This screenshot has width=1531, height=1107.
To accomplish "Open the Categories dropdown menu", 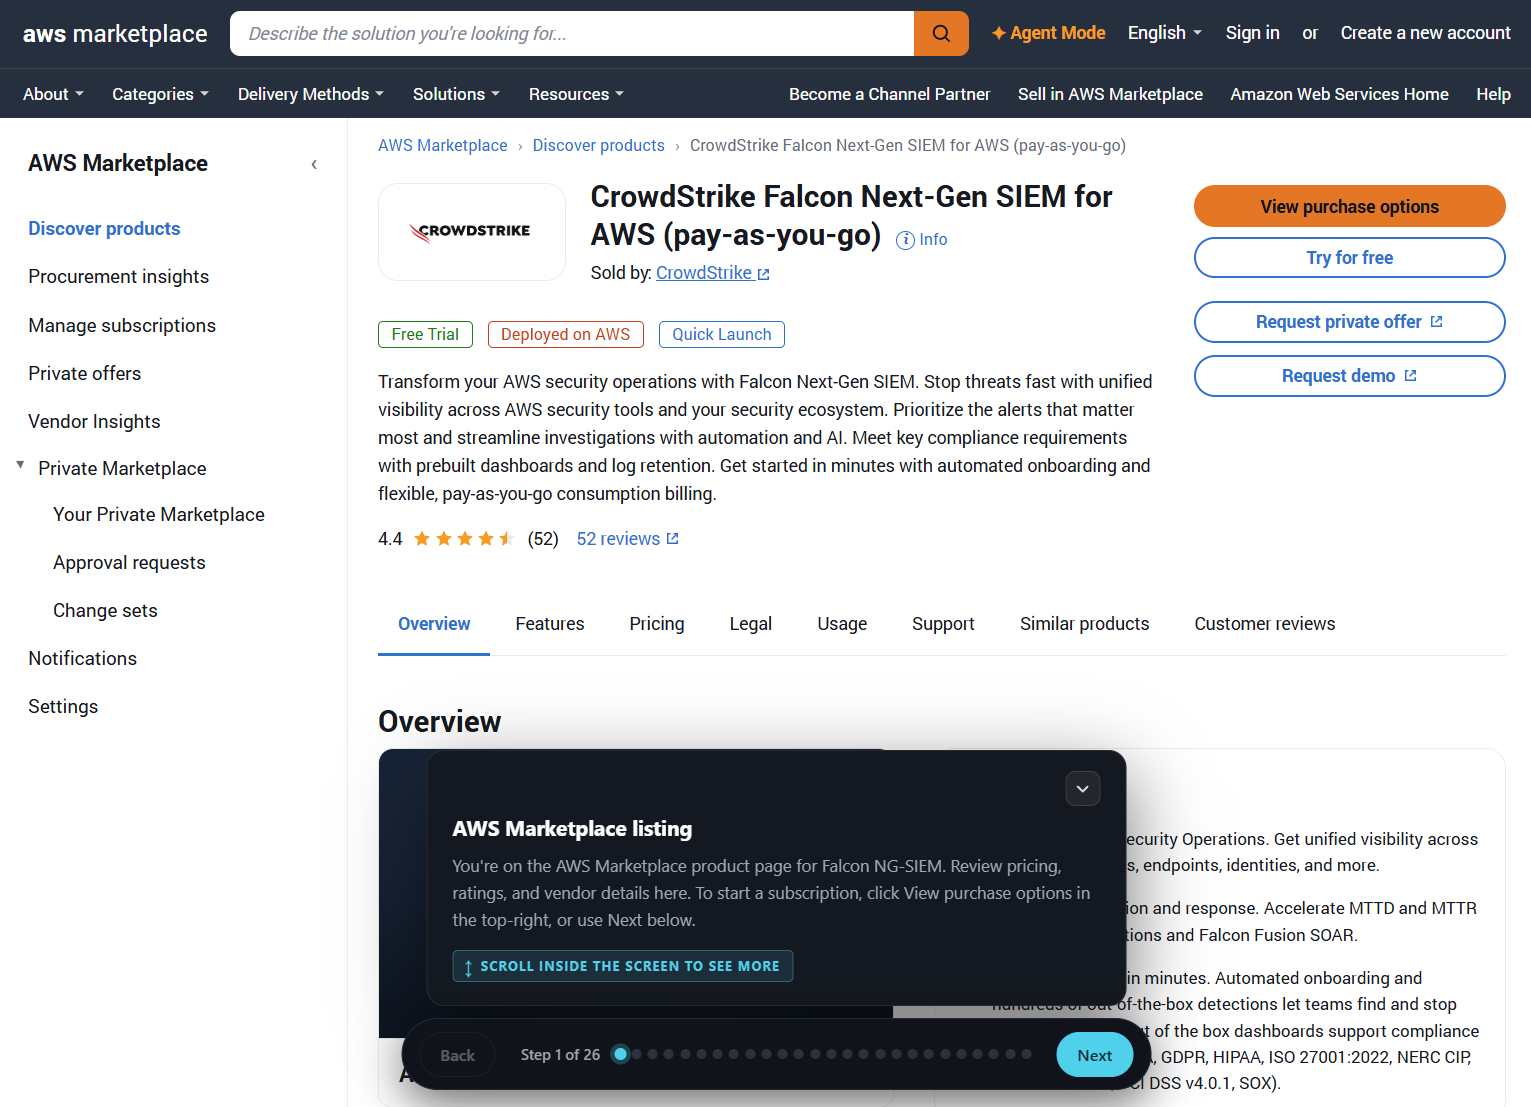I will click(160, 94).
